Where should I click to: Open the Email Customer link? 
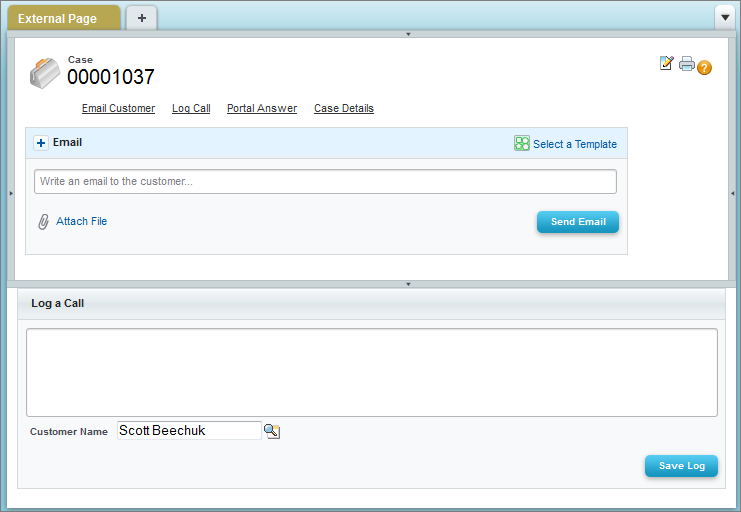118,108
